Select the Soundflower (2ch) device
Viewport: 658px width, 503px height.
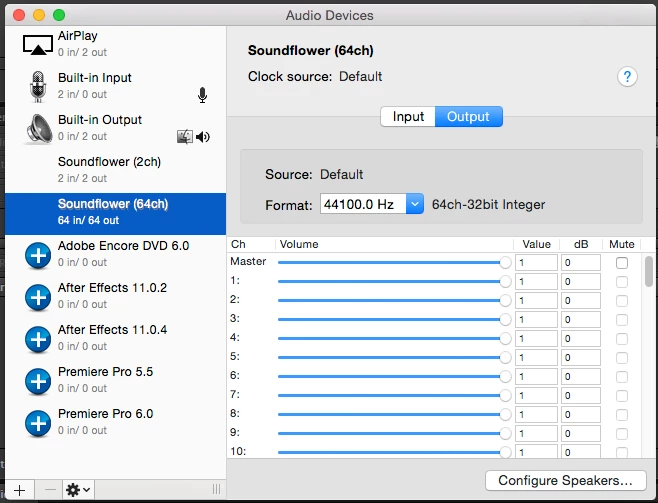(115, 172)
